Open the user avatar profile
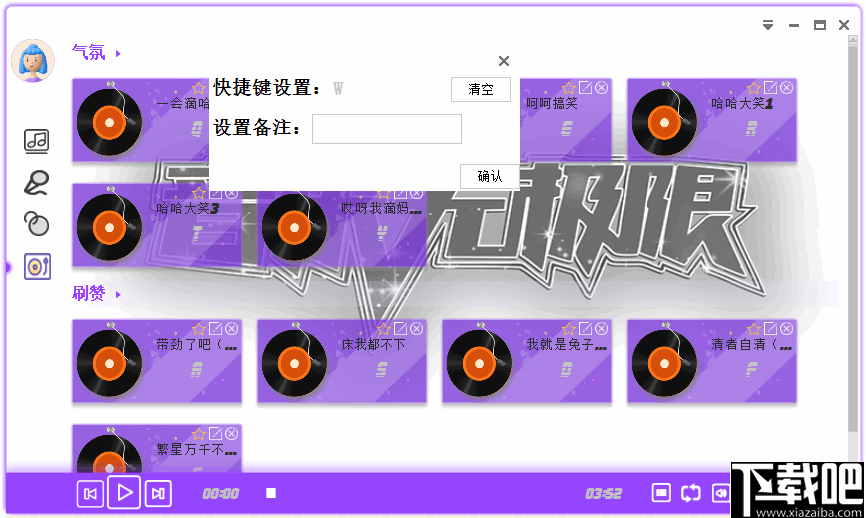This screenshot has height=518, width=866. point(33,61)
